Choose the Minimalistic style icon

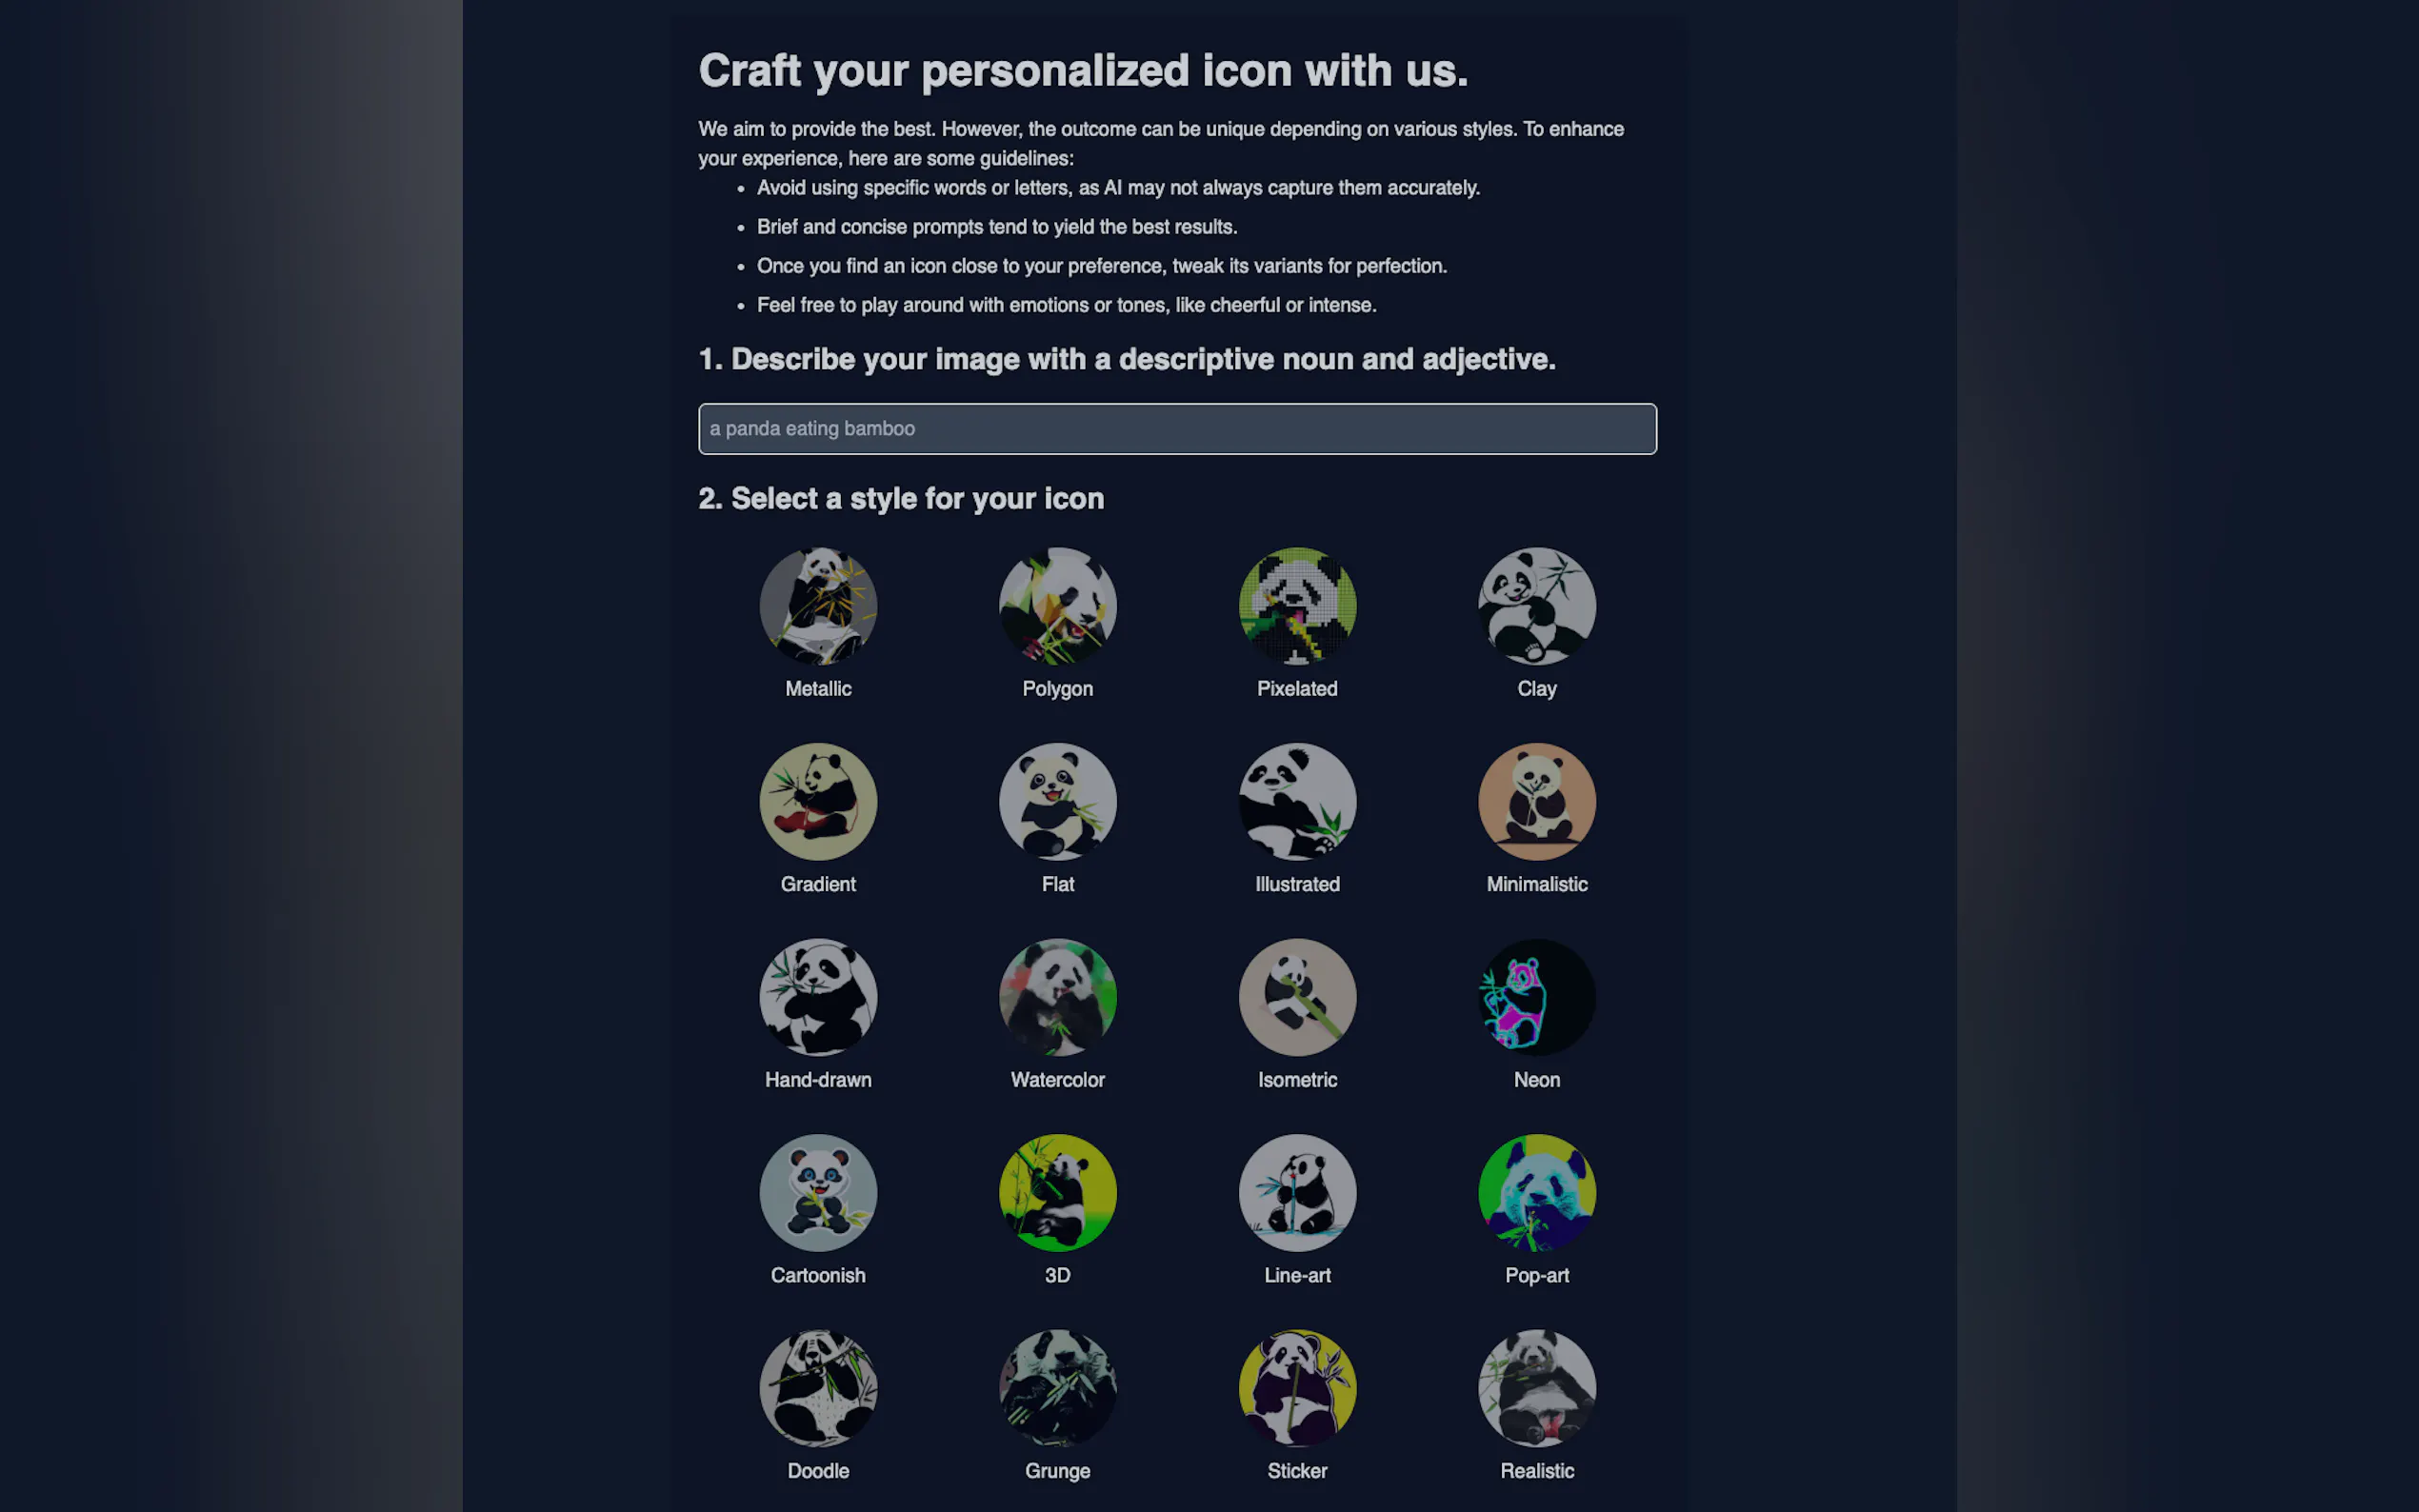coord(1537,801)
